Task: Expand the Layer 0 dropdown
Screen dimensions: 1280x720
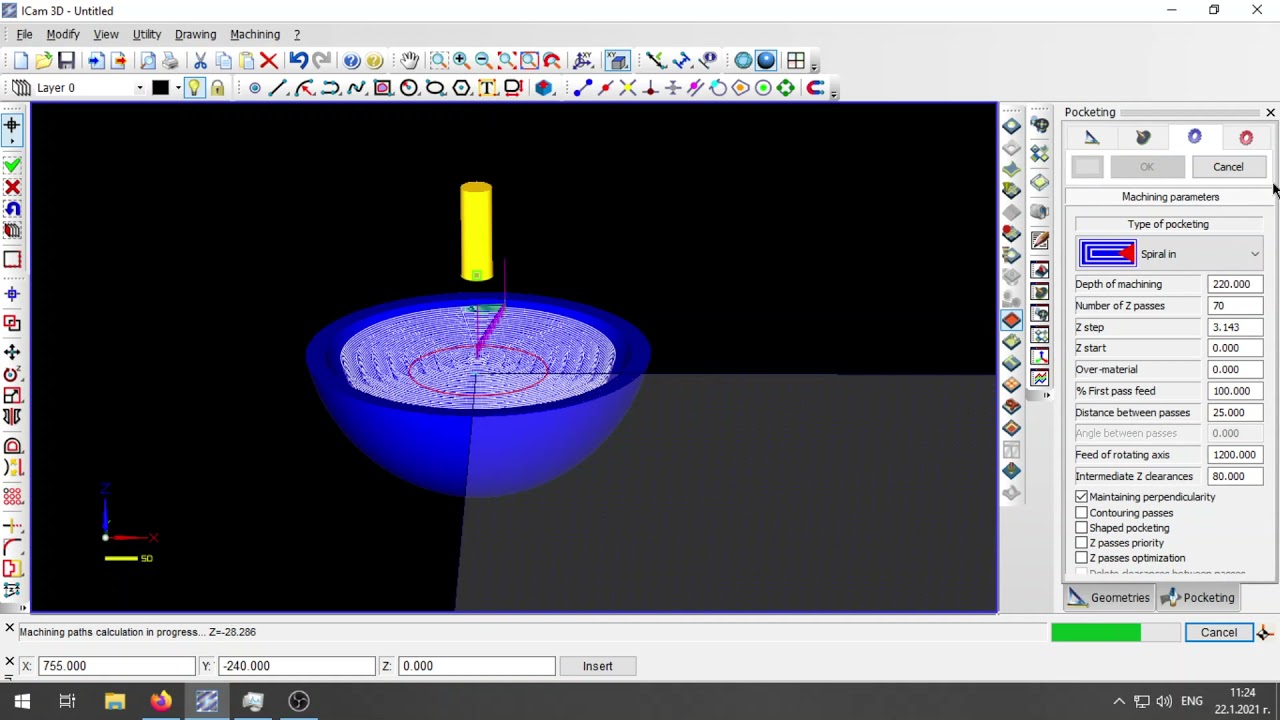Action: click(139, 88)
